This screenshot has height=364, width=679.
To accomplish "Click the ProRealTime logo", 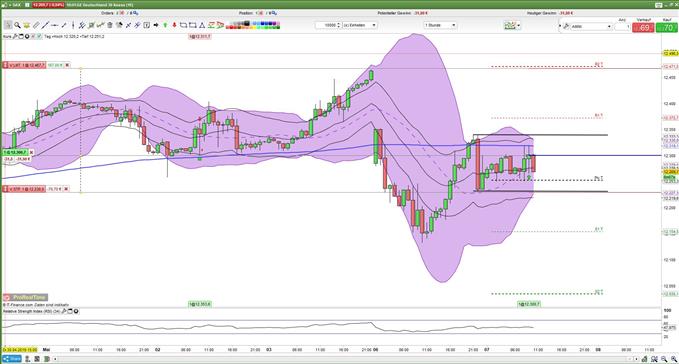I will pyautogui.click(x=25, y=297).
